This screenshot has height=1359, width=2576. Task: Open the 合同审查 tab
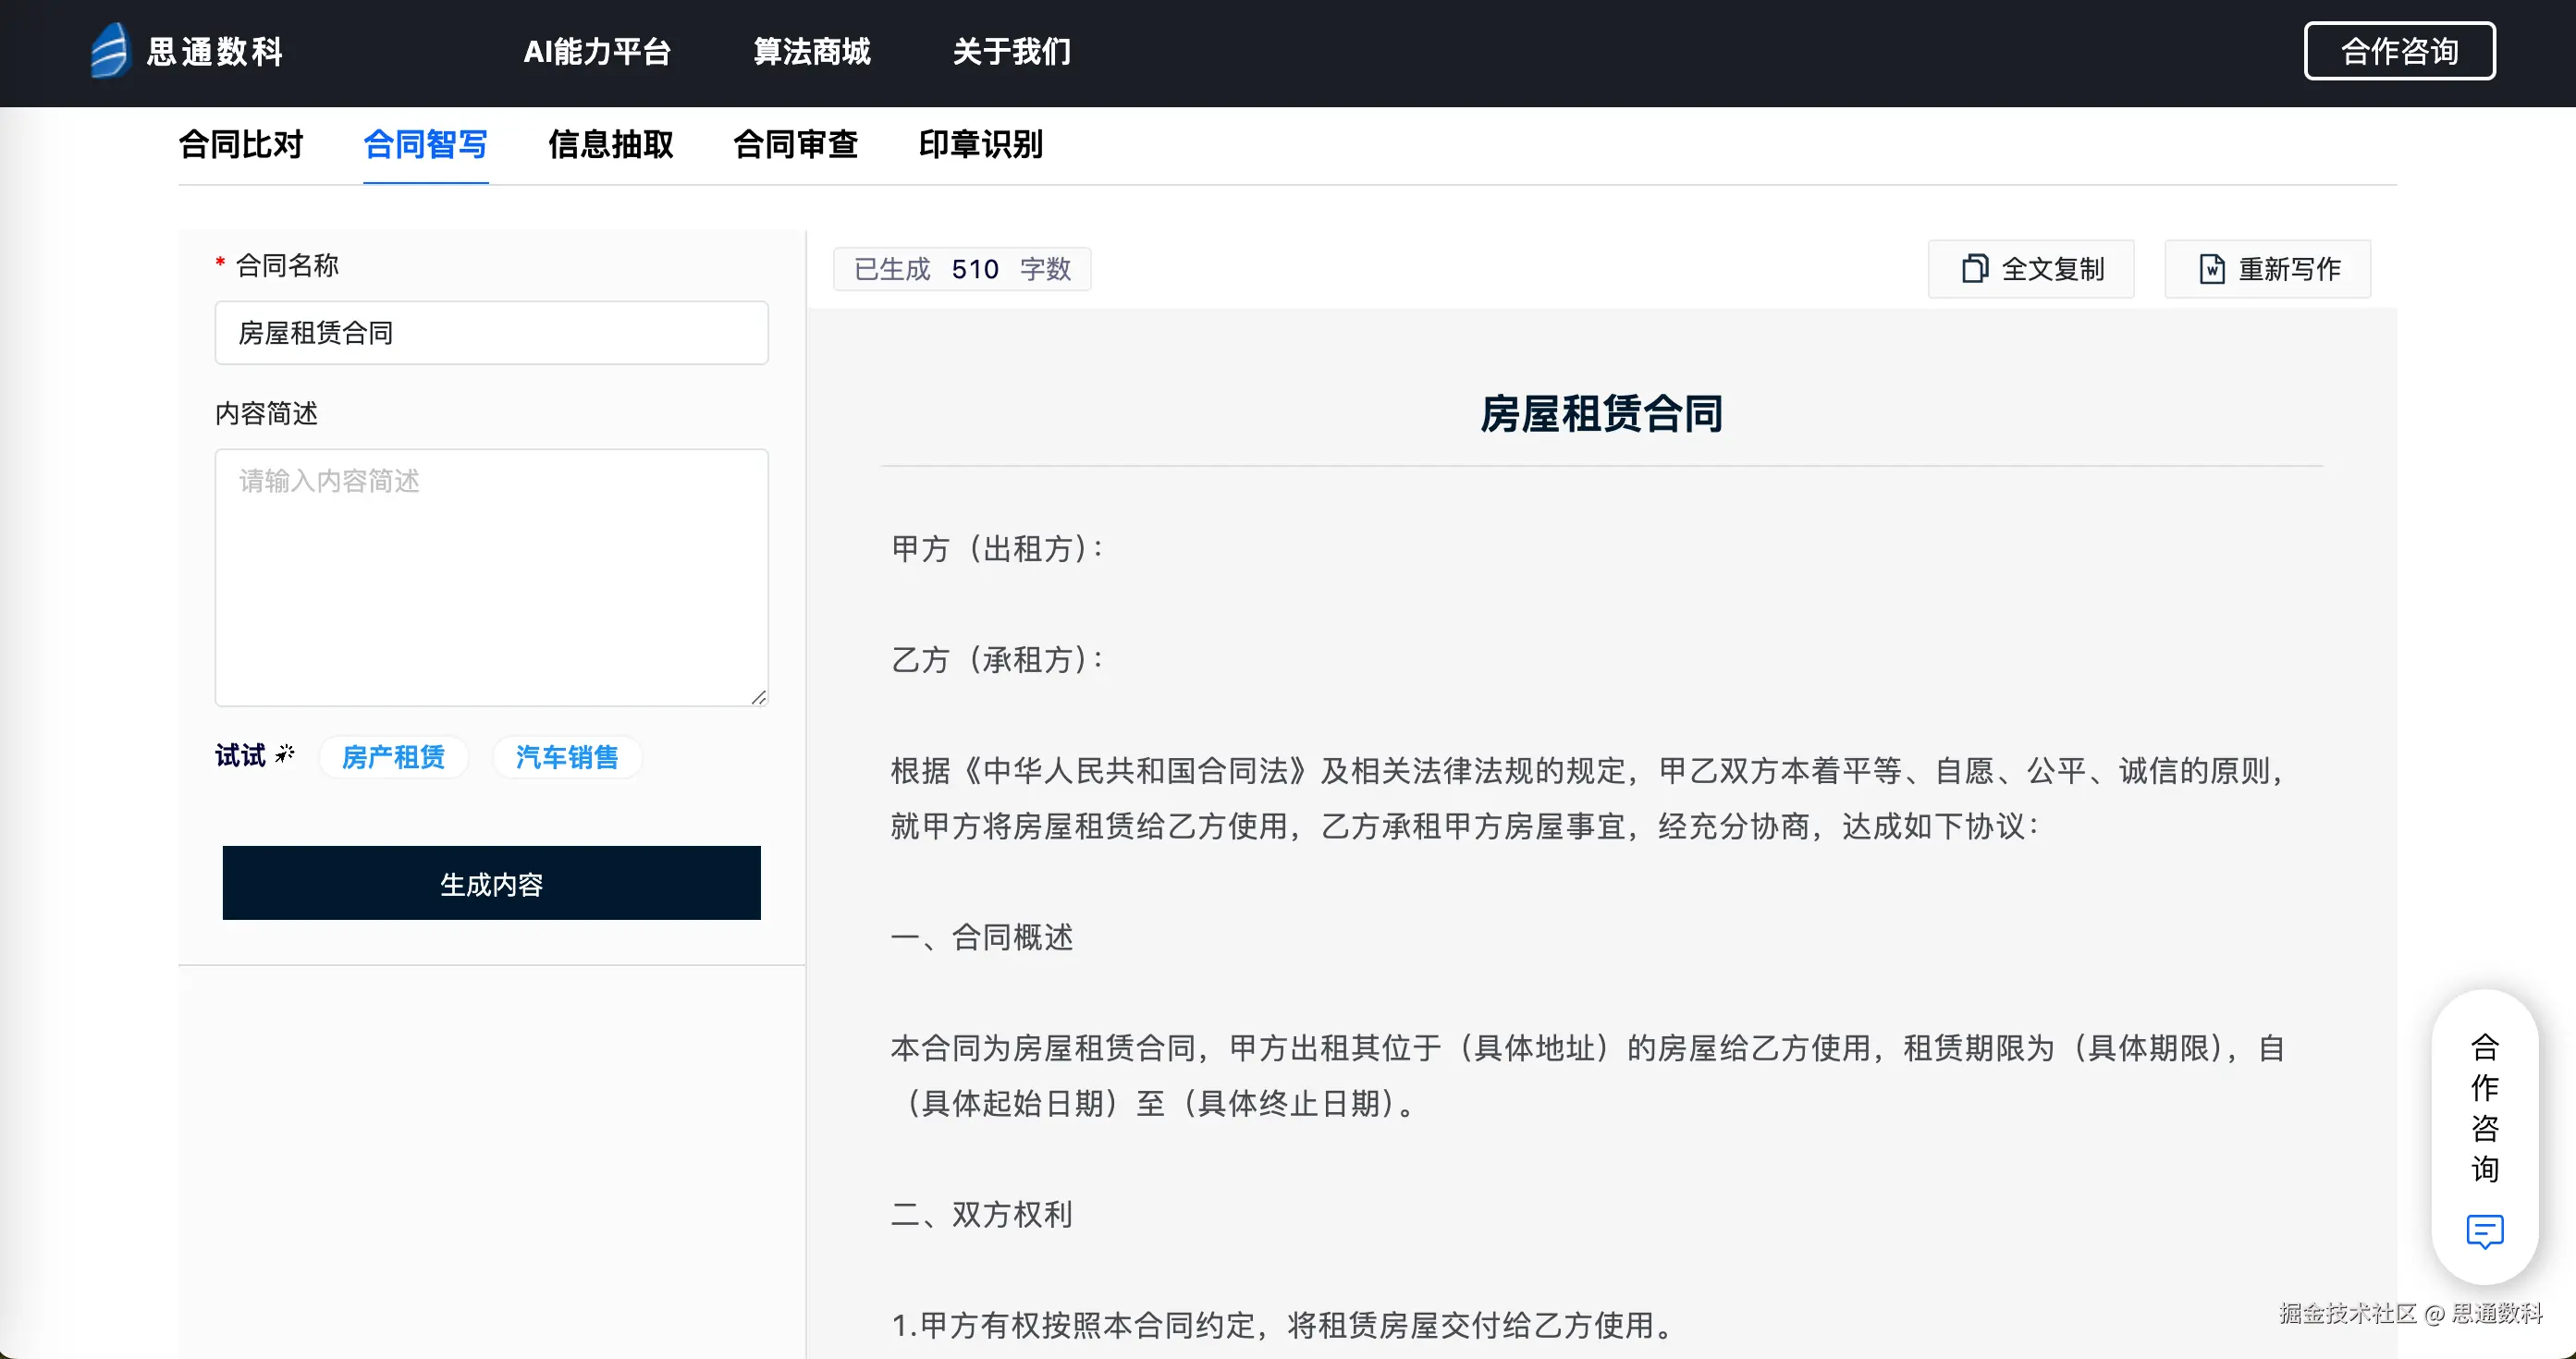pyautogui.click(x=795, y=145)
